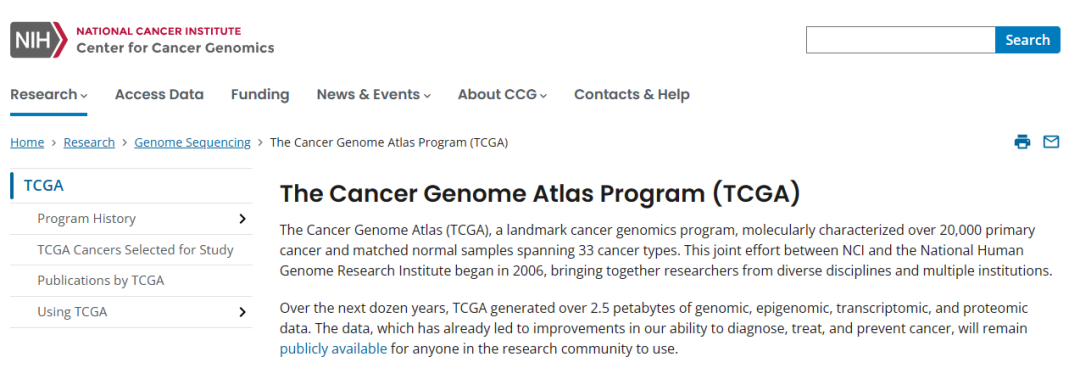Screen dimensions: 1080x368
Task: Focus the site search text box
Action: [900, 40]
